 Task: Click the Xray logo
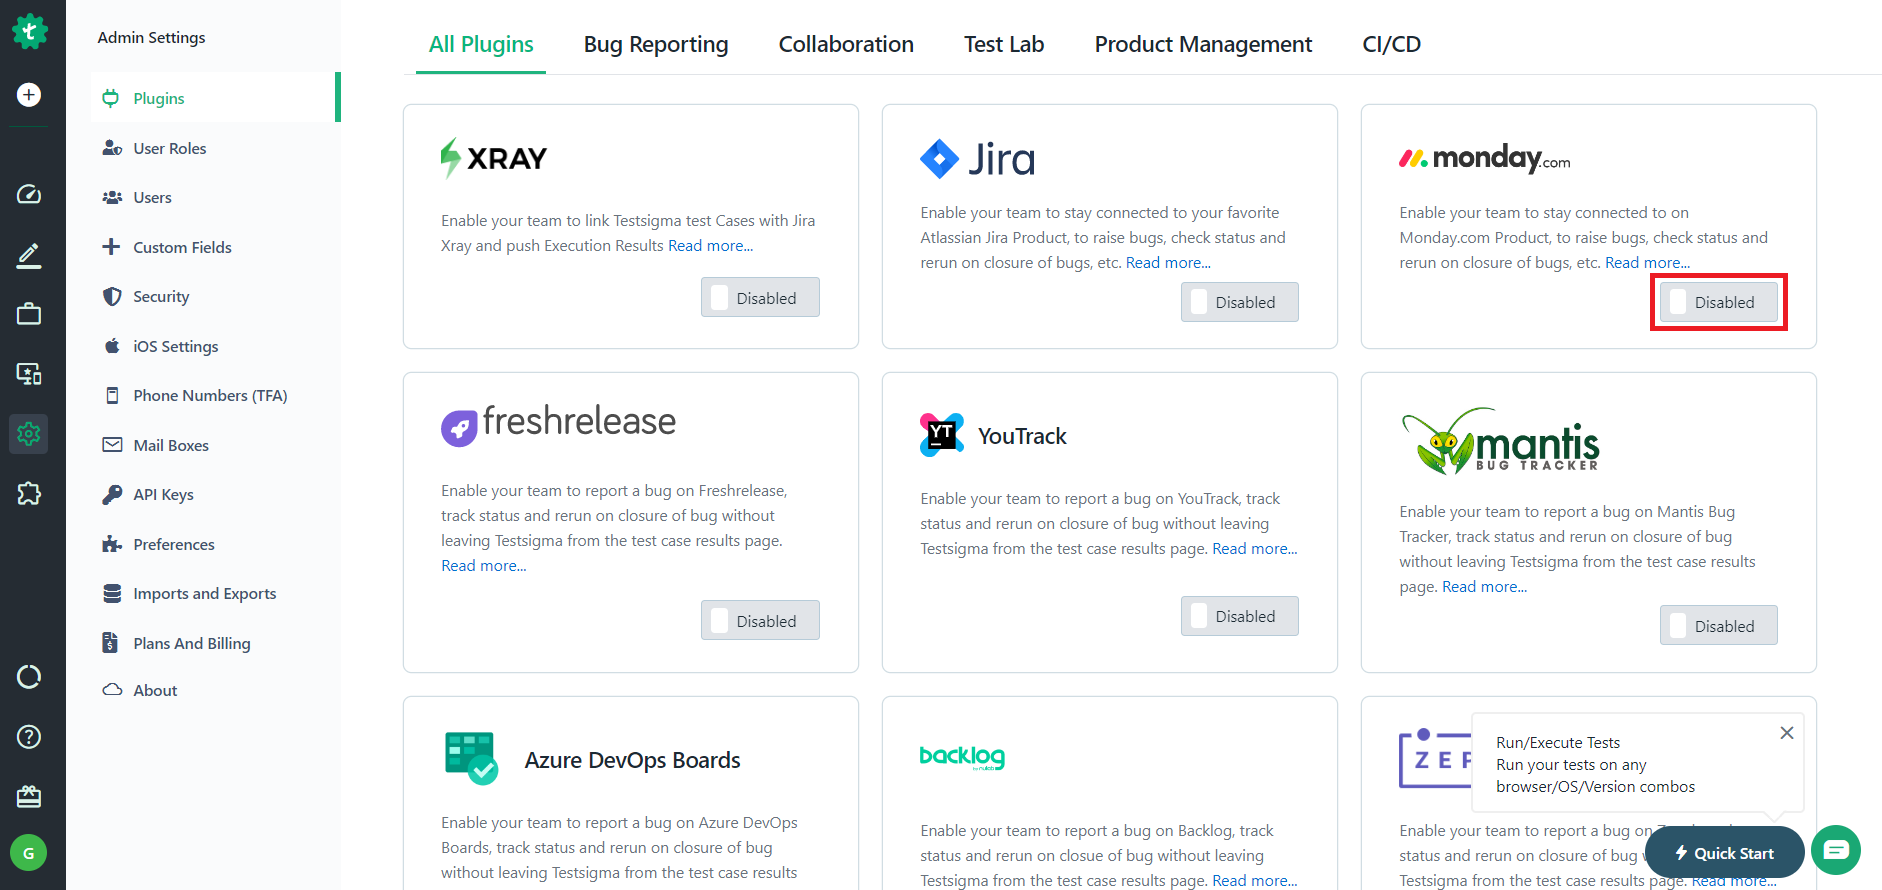[x=494, y=158]
